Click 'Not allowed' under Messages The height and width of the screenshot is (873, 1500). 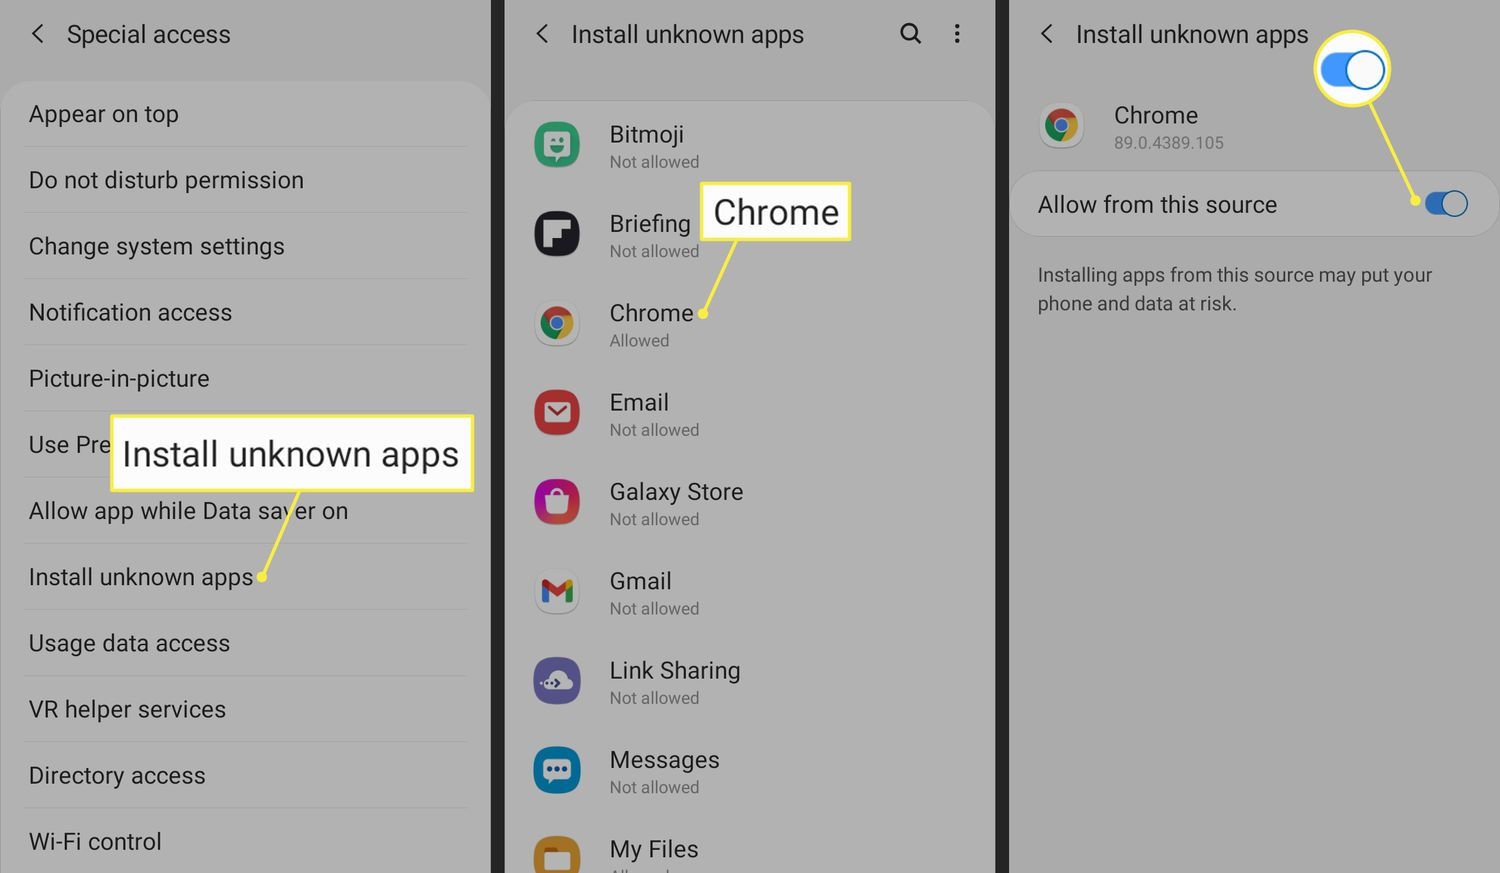tap(655, 788)
